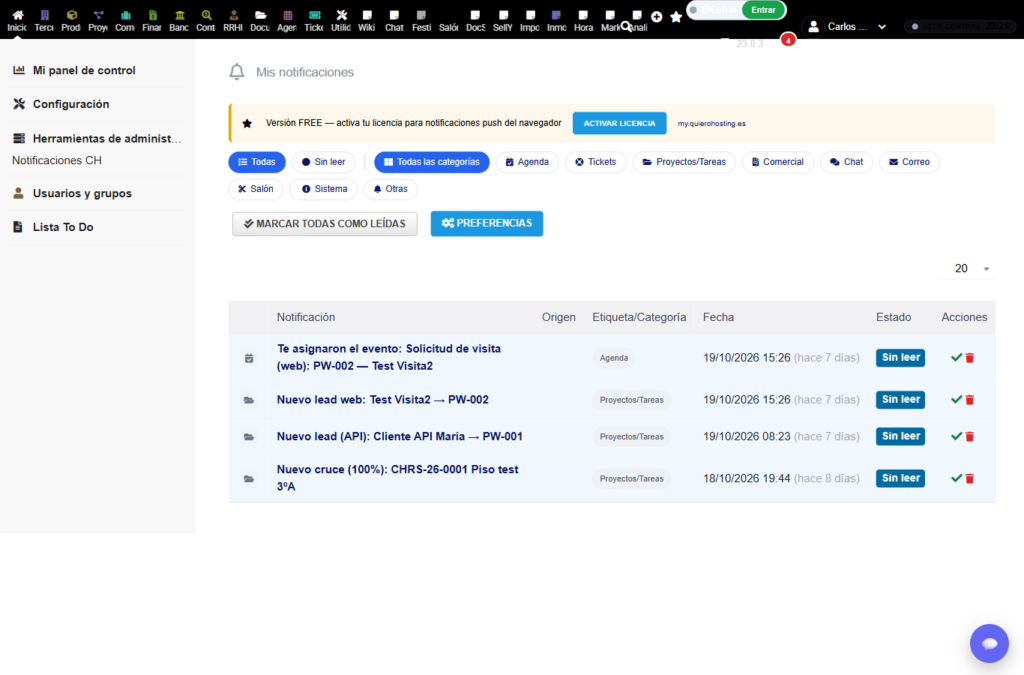Mark Nuevo lead (API) notification as read

pyautogui.click(x=956, y=436)
